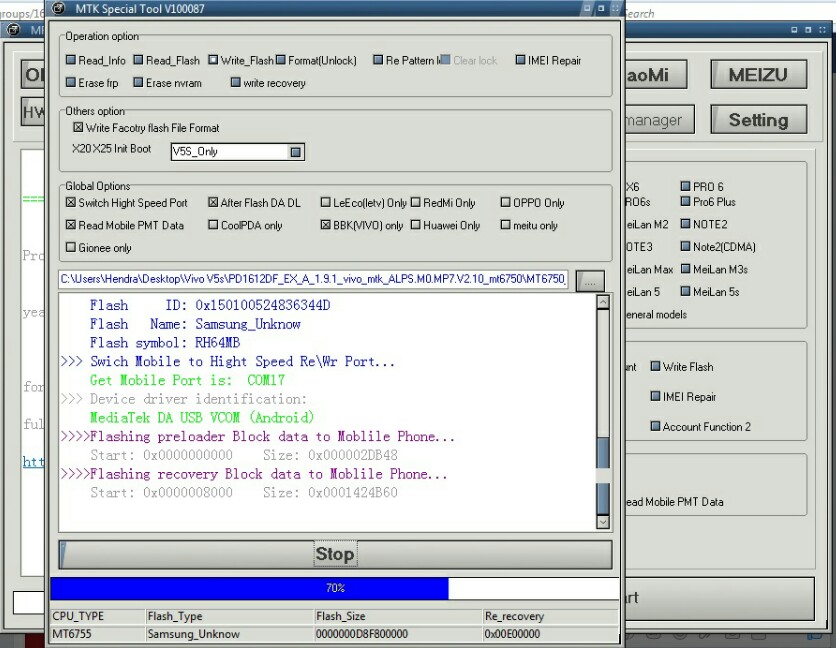Disable BBK(VIVO) only option
This screenshot has width=836, height=648.
[x=325, y=225]
